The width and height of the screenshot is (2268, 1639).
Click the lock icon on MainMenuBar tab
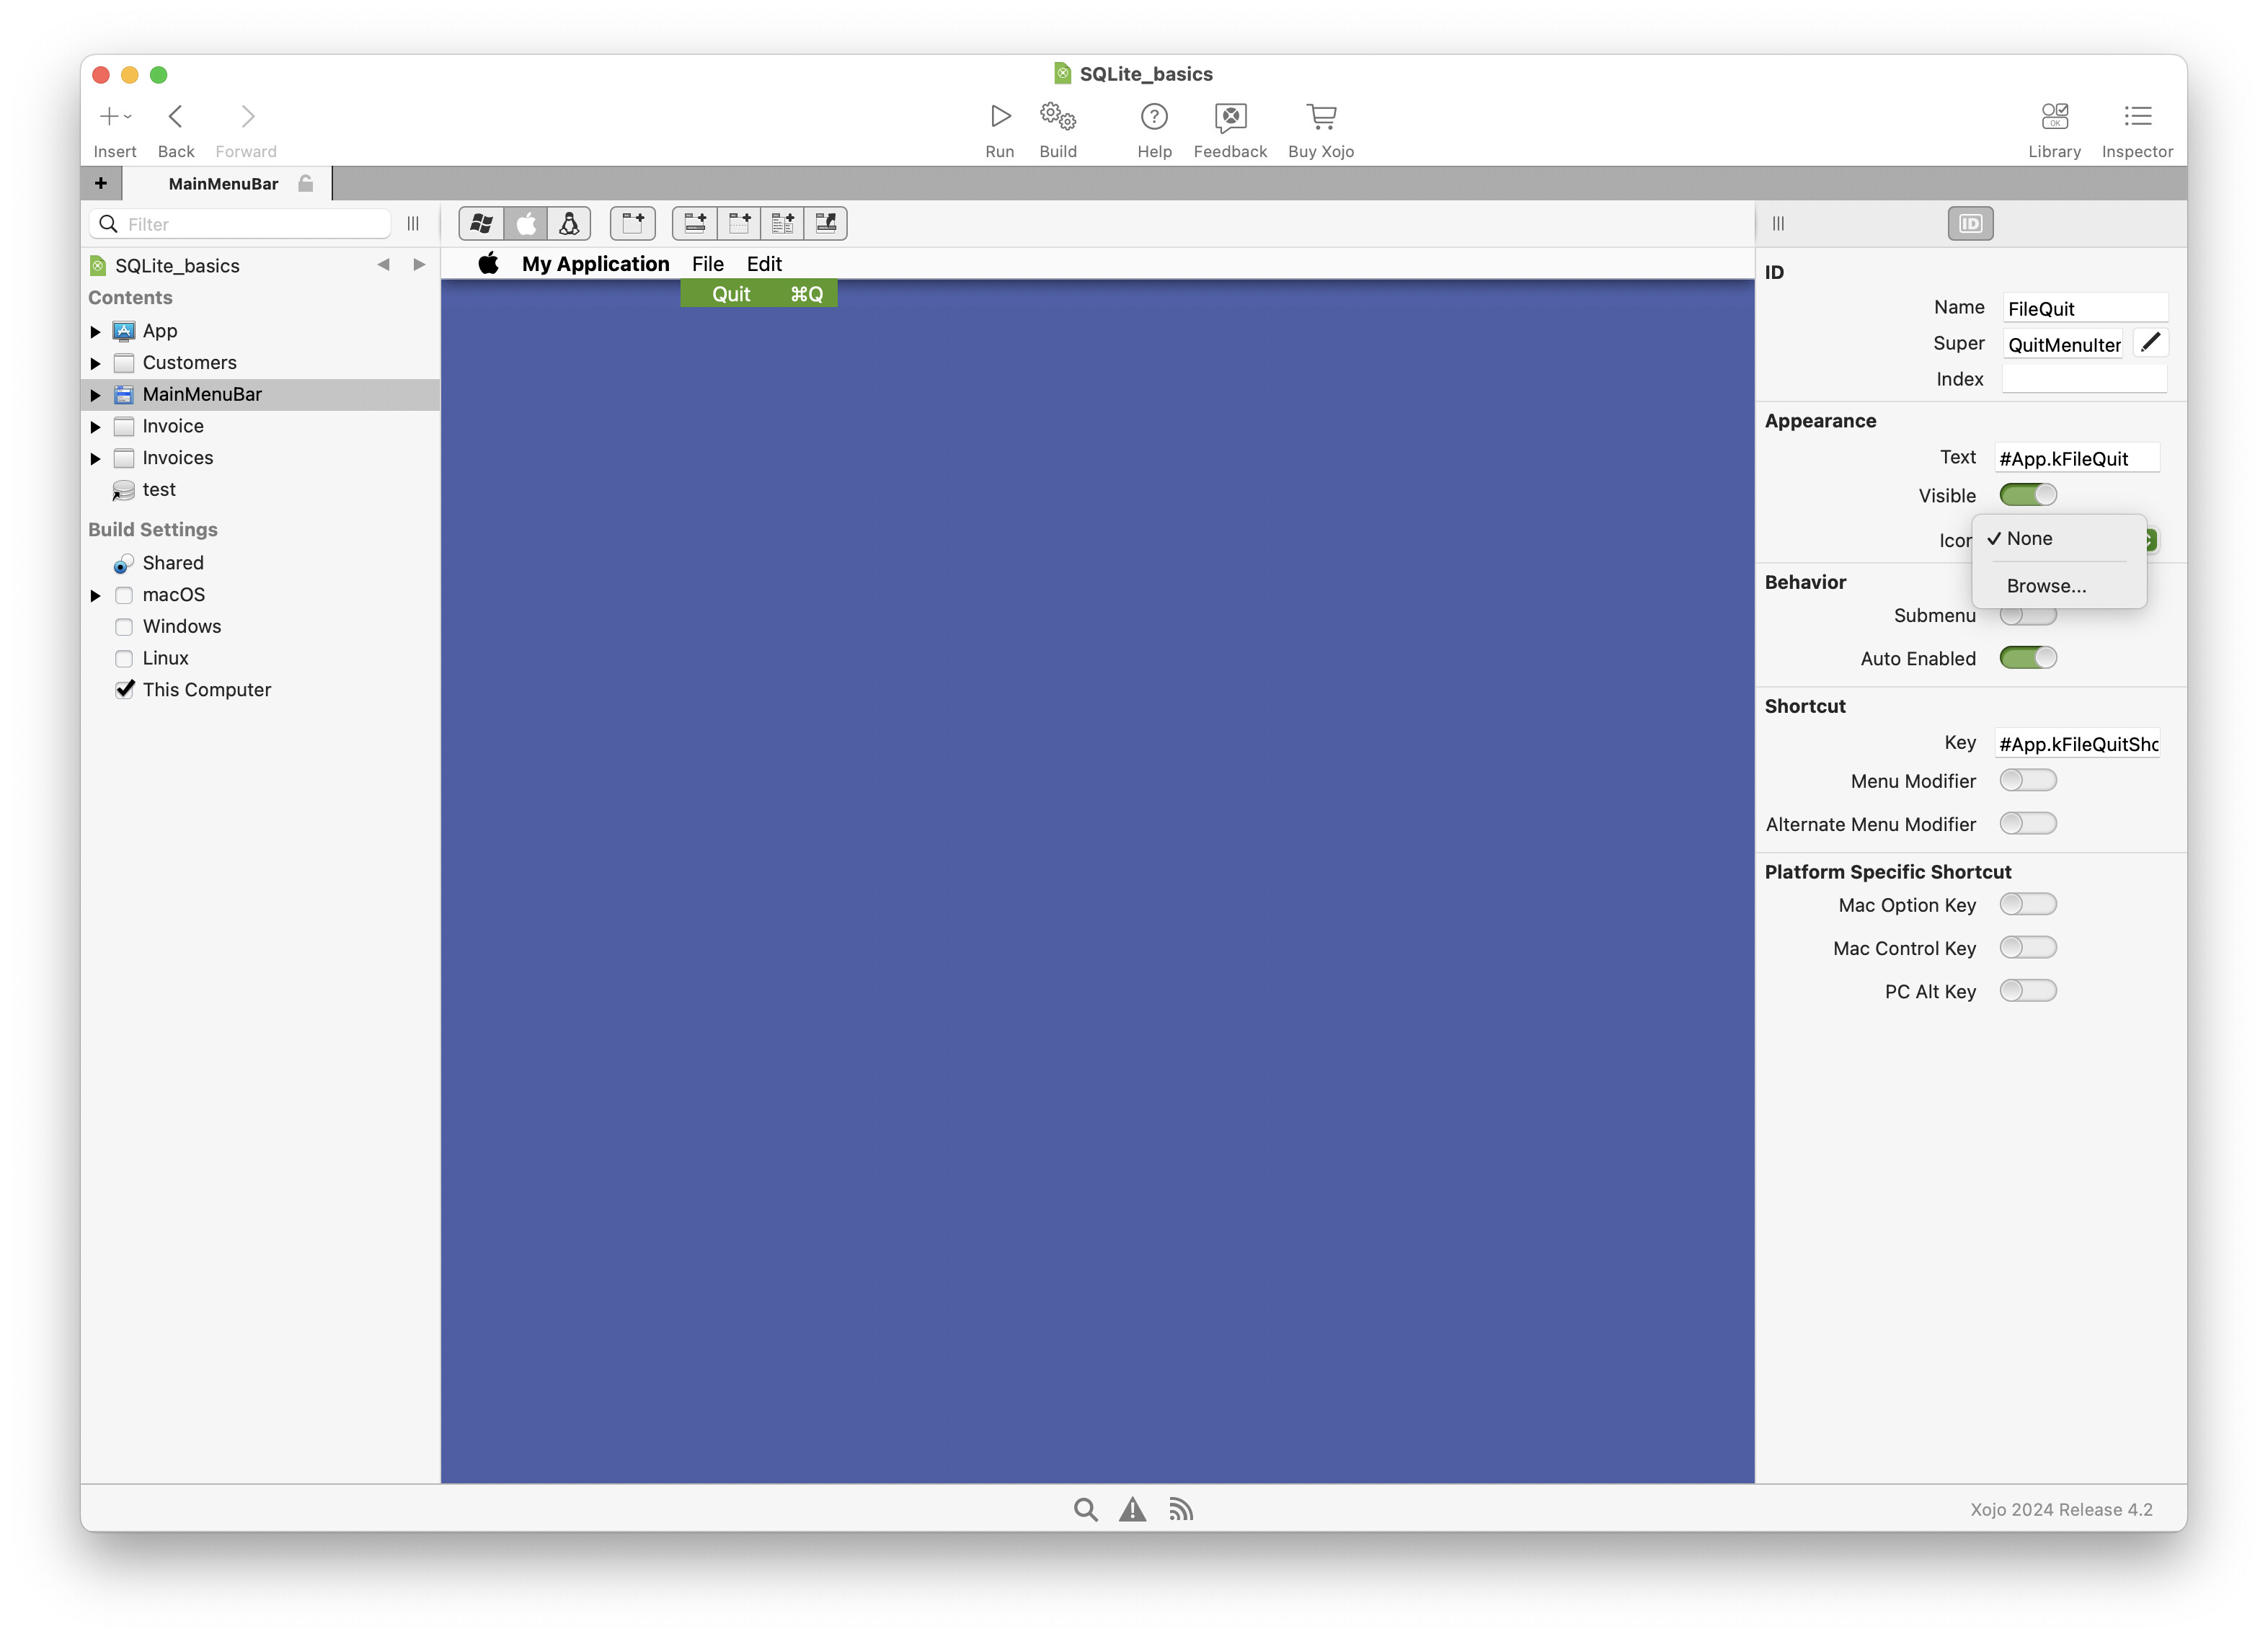point(306,183)
